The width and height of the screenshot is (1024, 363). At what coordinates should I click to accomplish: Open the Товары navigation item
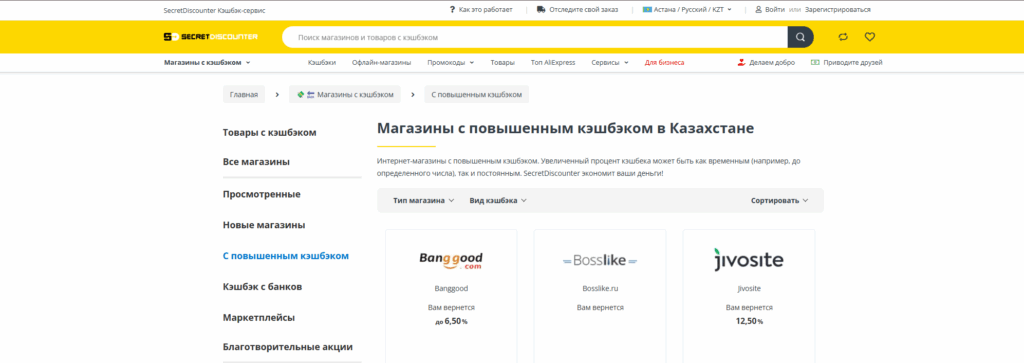pos(503,63)
